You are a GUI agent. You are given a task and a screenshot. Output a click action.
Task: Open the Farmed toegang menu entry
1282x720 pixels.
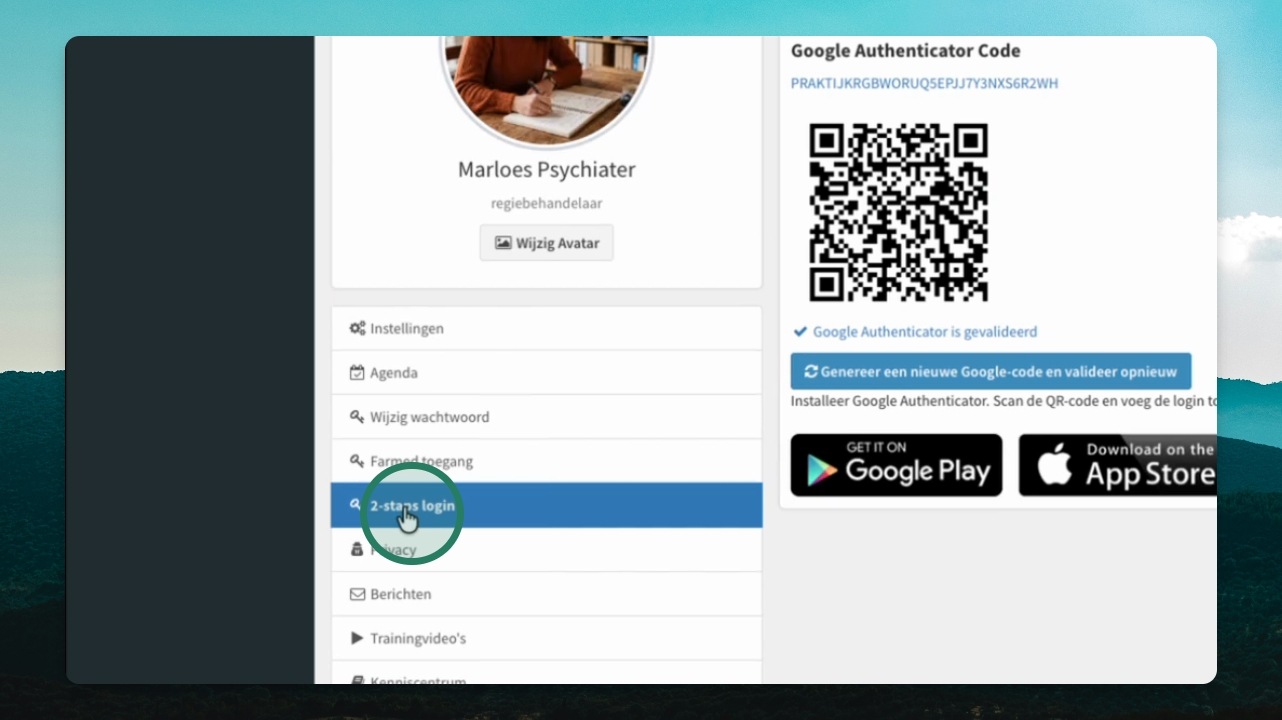coord(547,461)
